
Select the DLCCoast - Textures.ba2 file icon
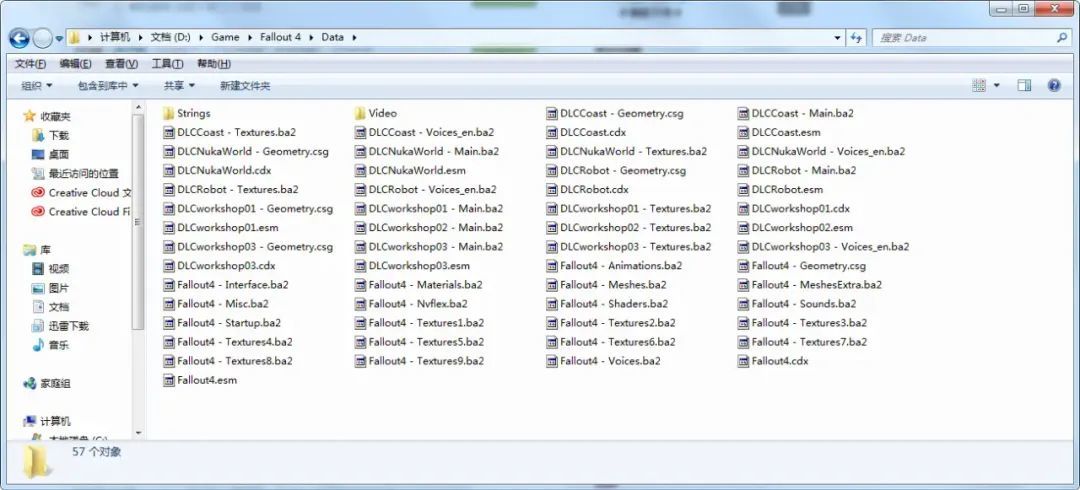[x=169, y=132]
